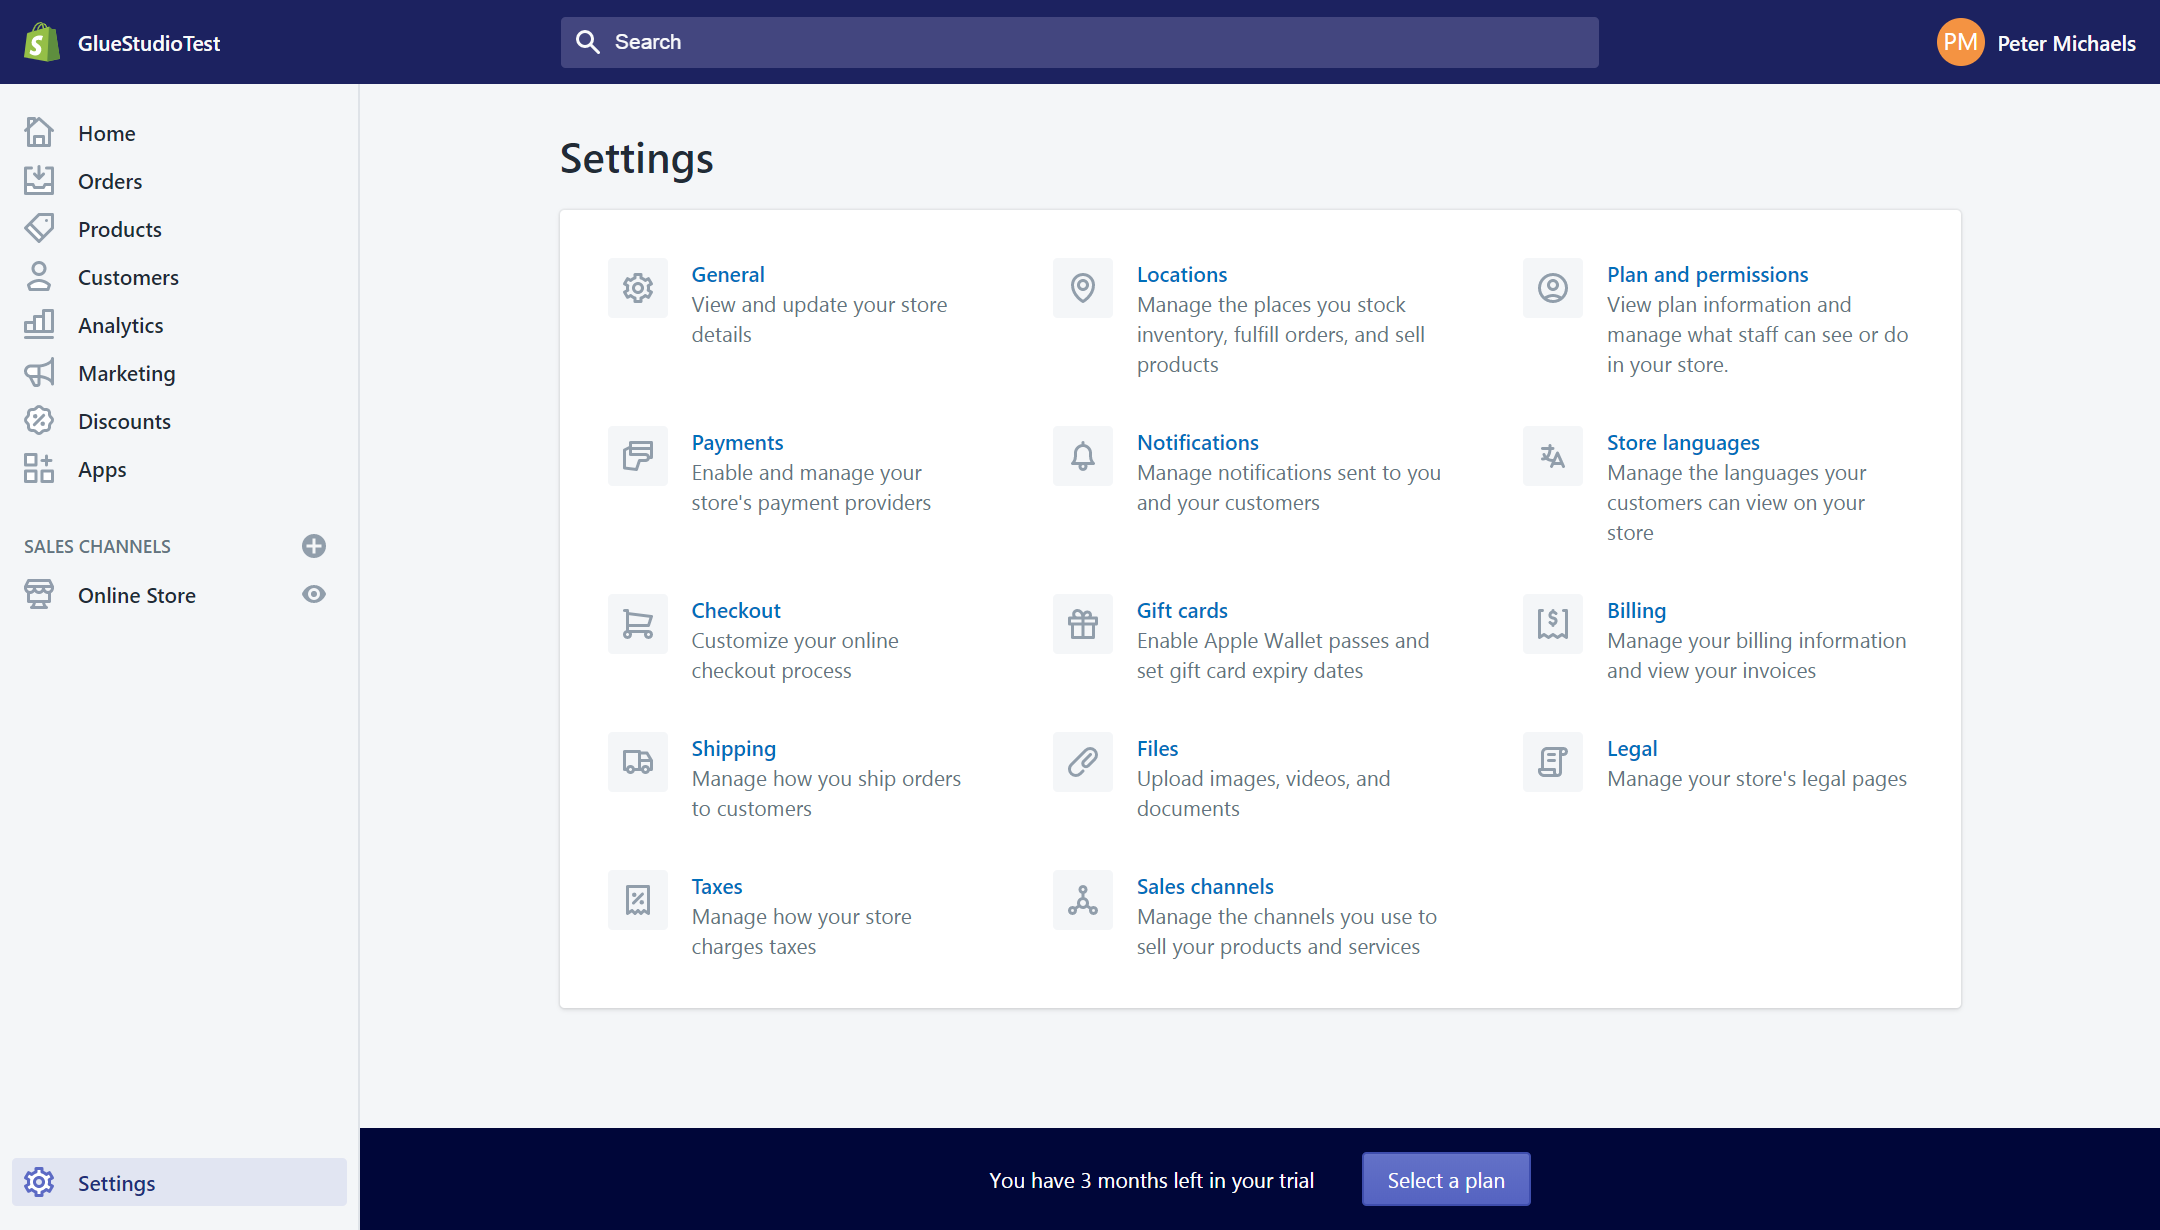Click the Files paperclip icon
2160x1230 pixels.
(1082, 762)
